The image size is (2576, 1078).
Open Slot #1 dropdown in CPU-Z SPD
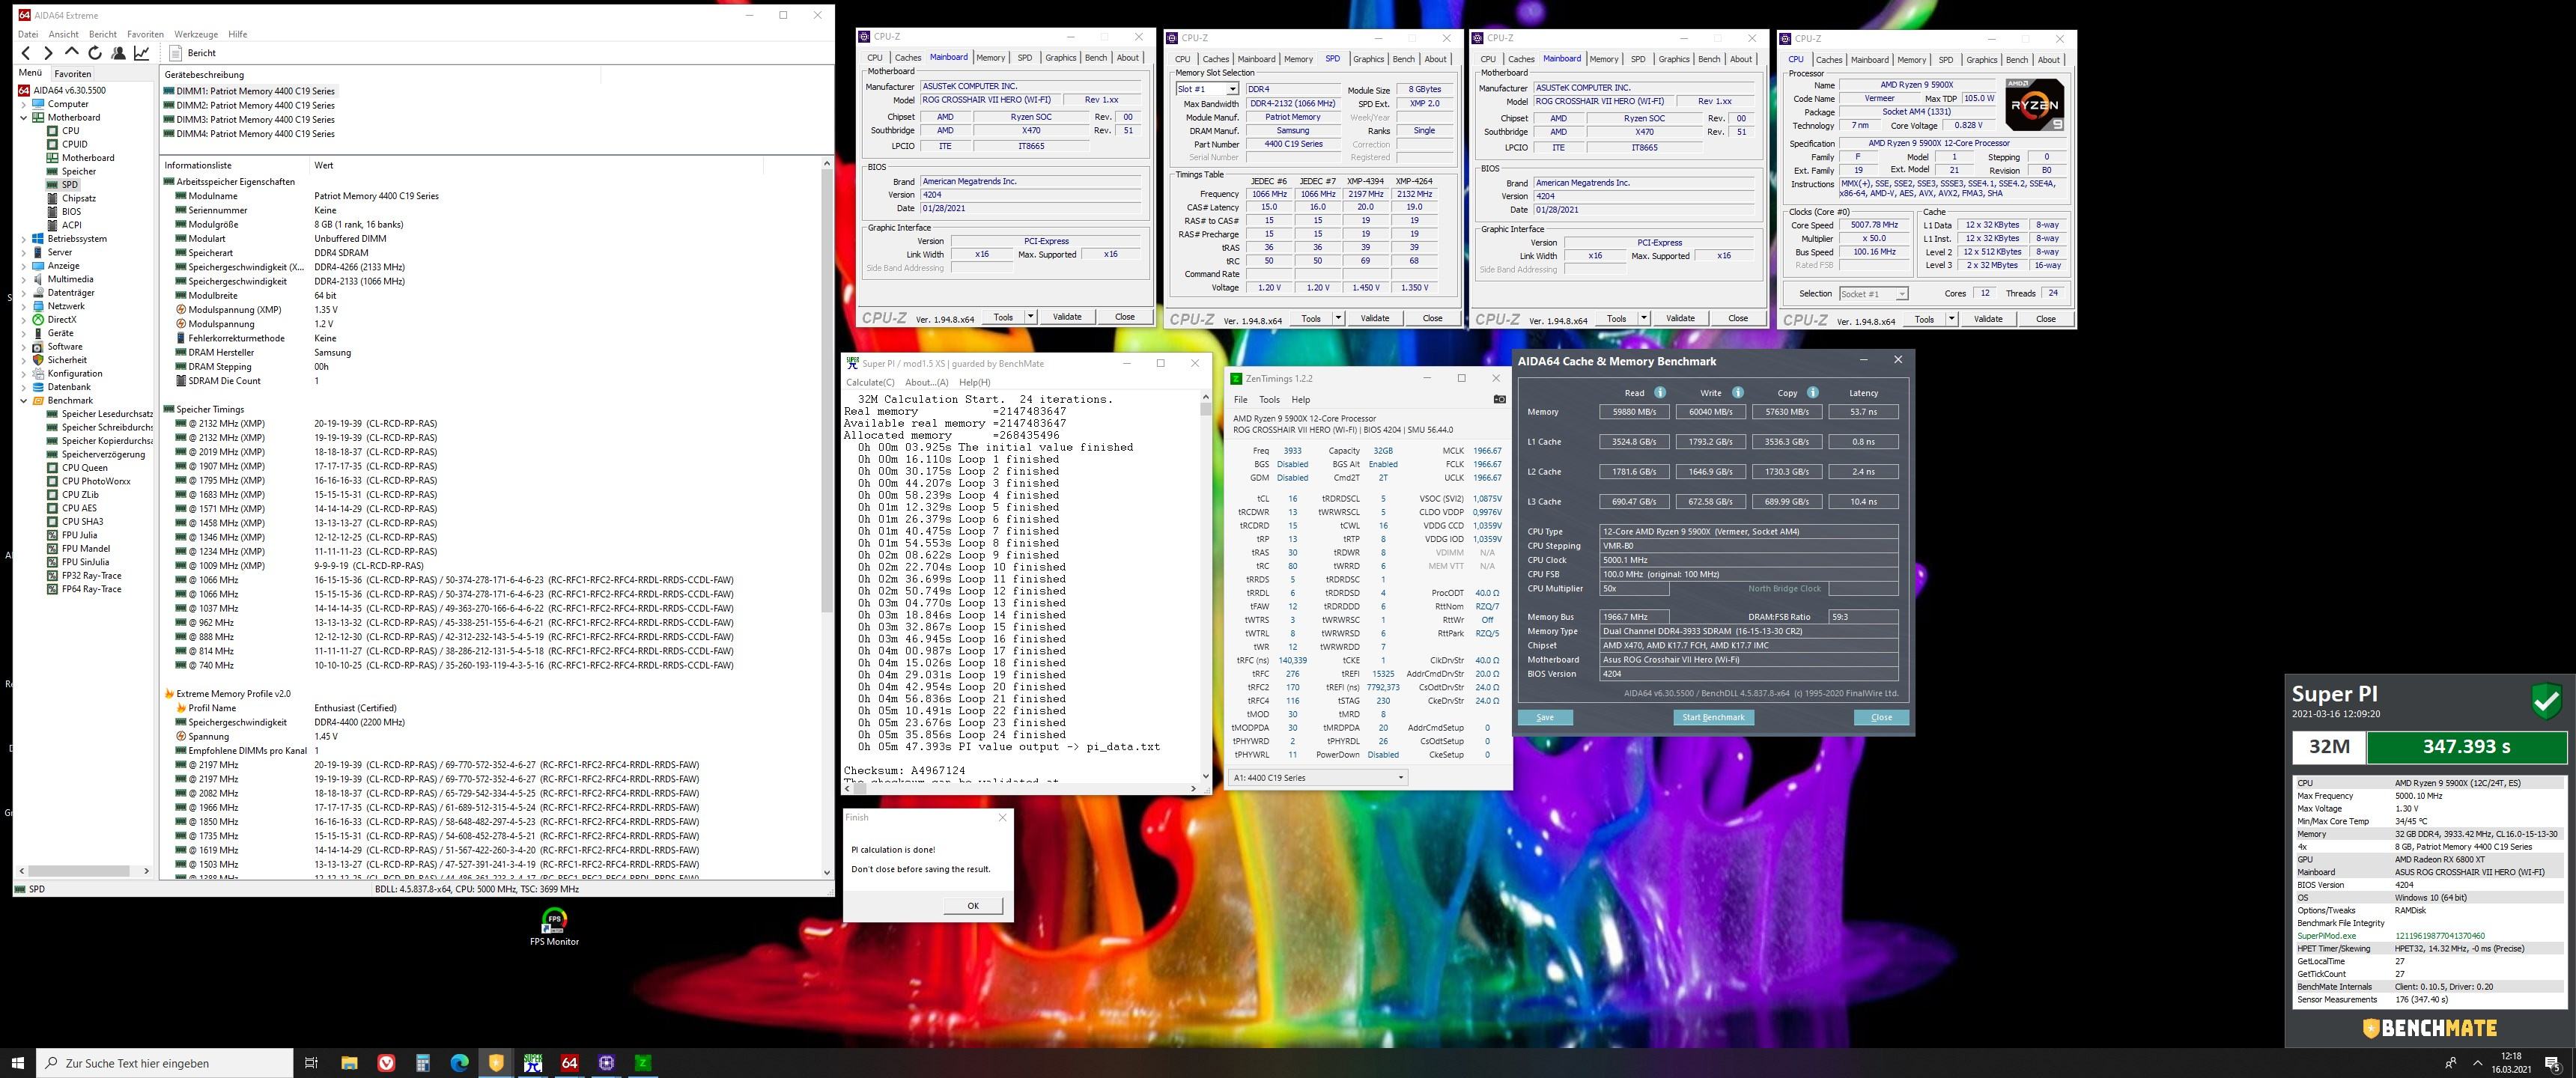pos(1232,89)
